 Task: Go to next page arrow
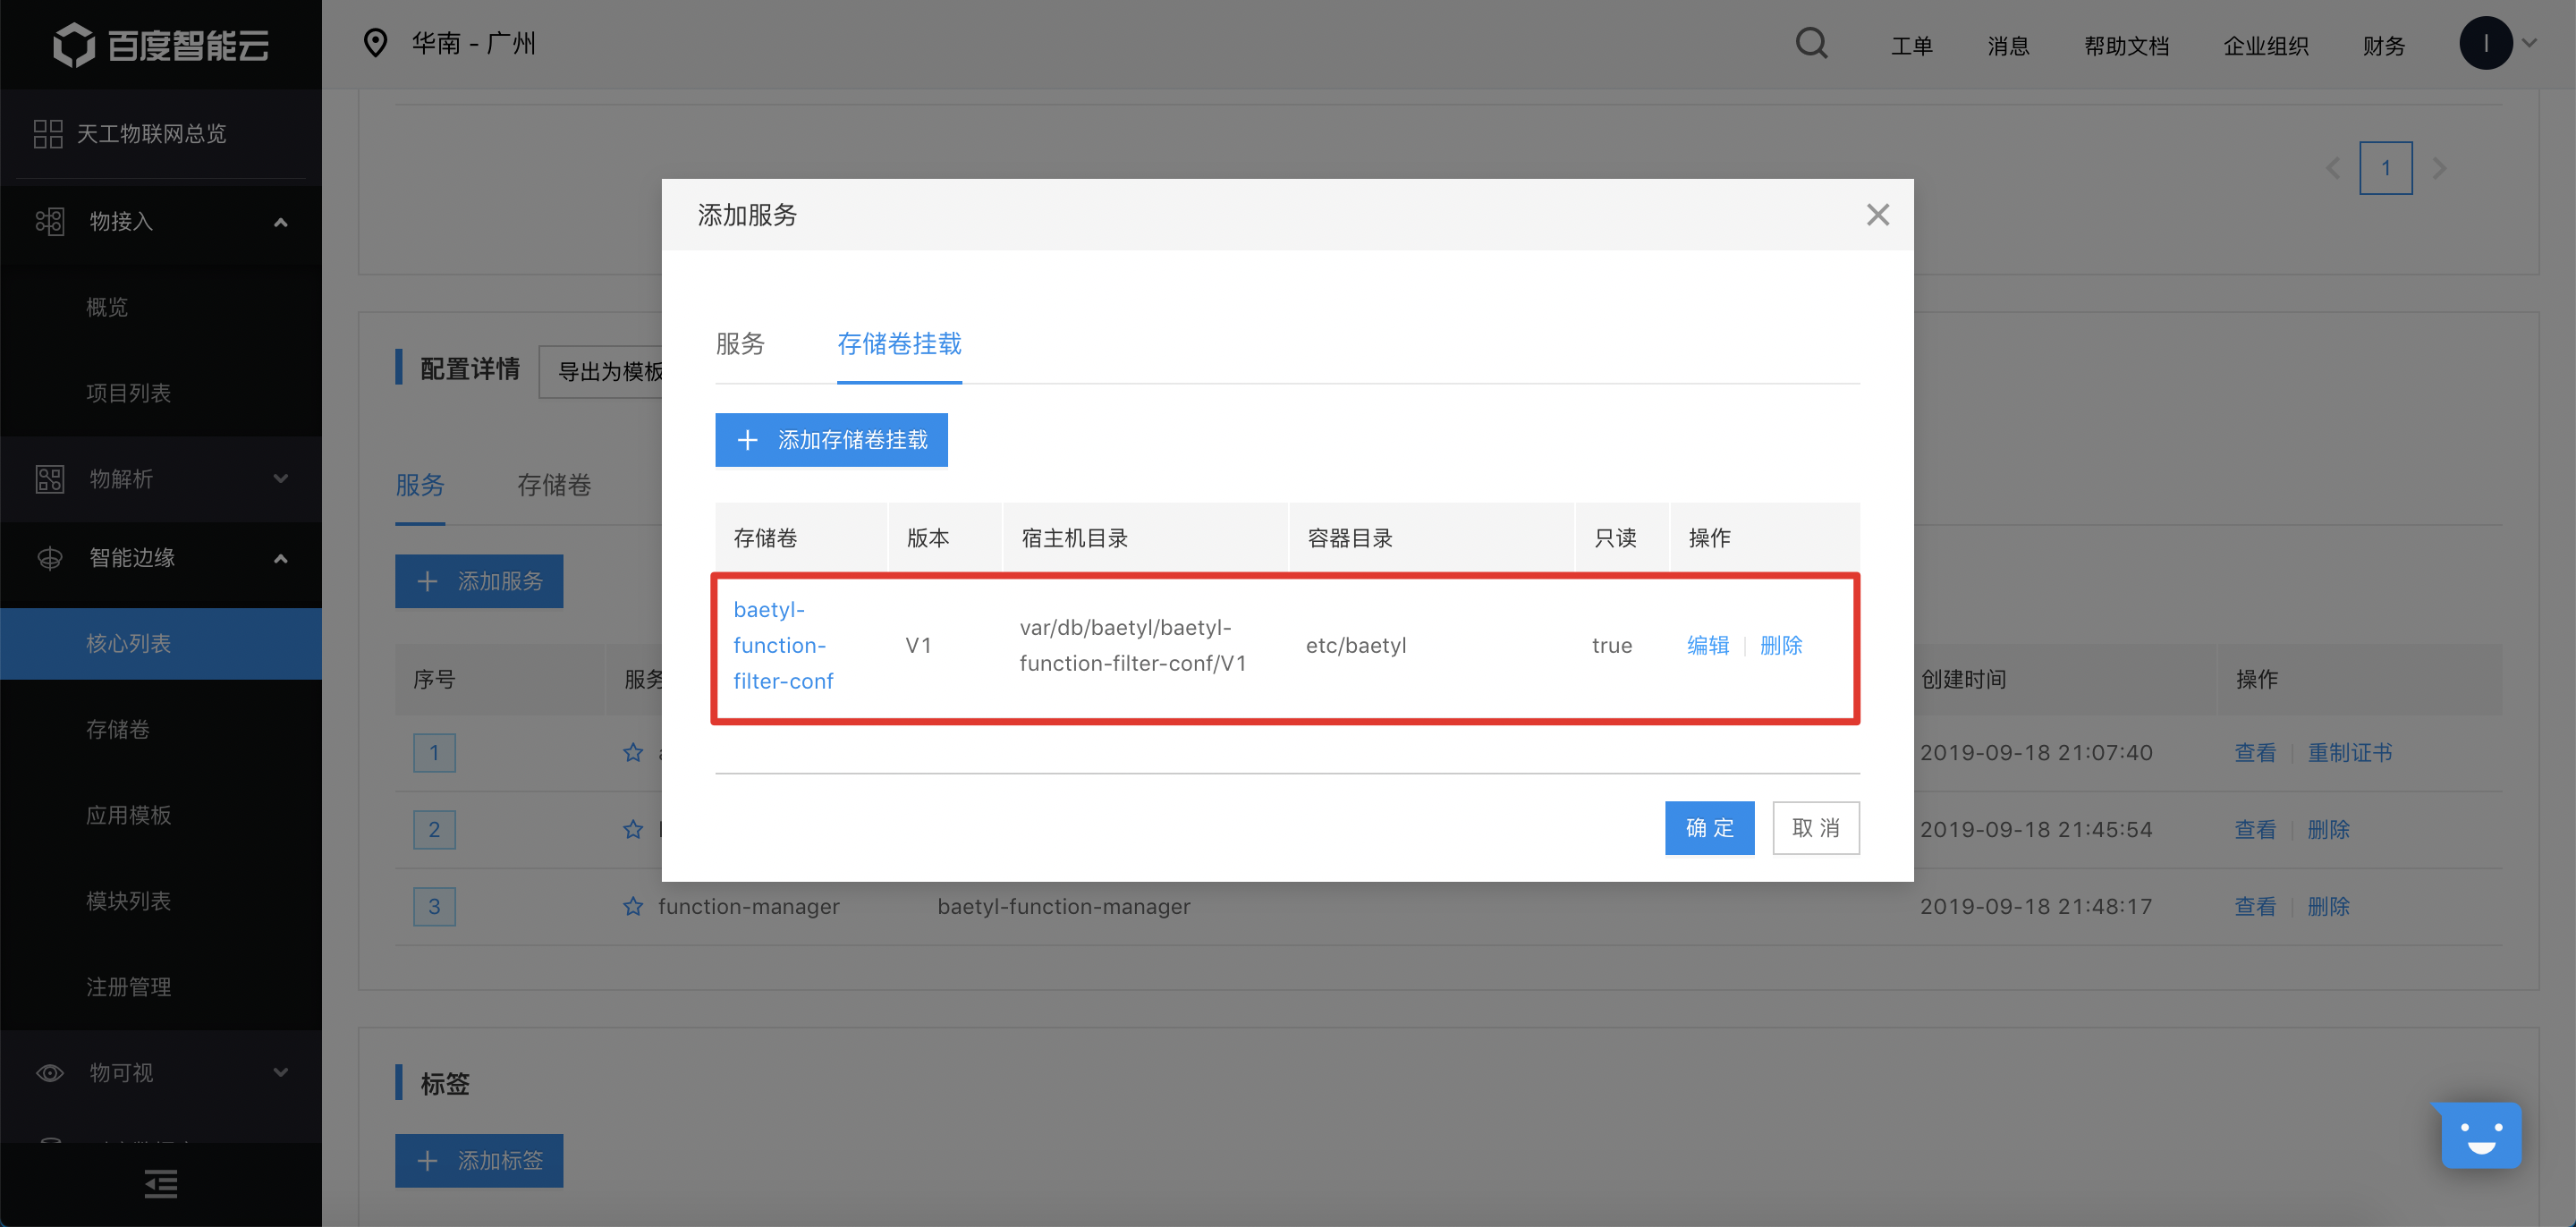tap(2439, 168)
